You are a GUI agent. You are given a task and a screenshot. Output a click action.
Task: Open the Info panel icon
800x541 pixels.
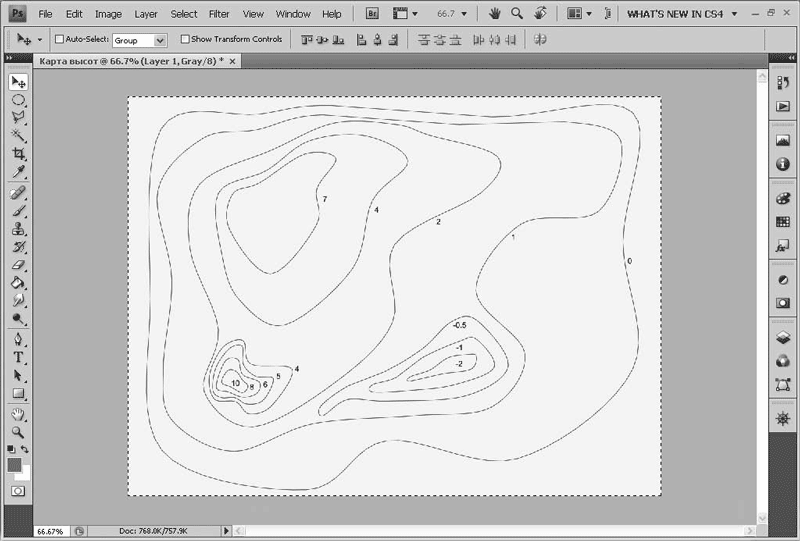pyautogui.click(x=782, y=164)
